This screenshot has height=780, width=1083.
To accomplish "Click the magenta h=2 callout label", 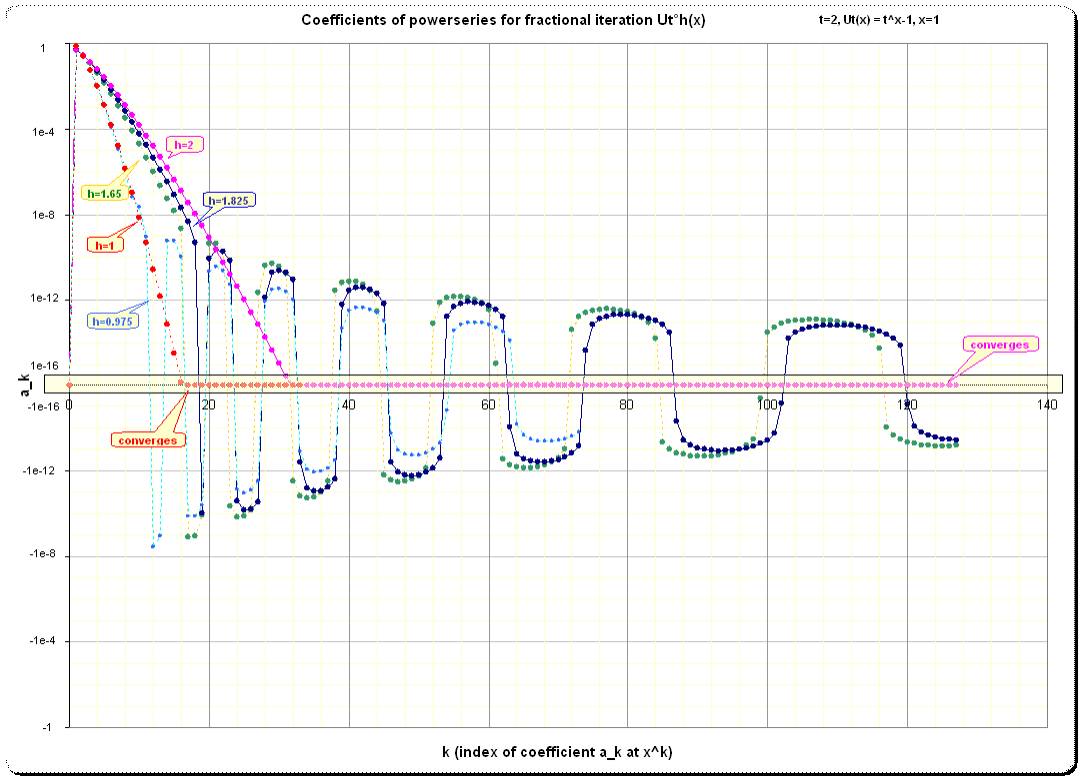I will [x=183, y=144].
